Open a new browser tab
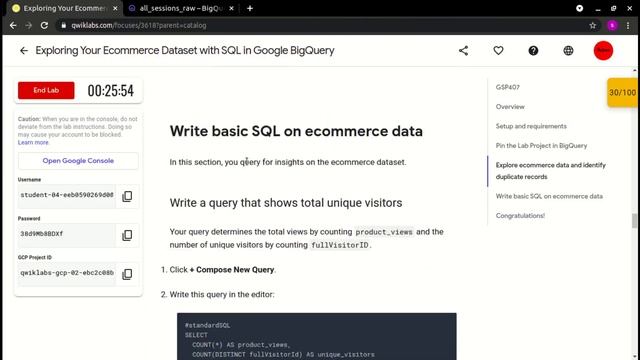Viewport: 640px width, 360px height. 250,8
